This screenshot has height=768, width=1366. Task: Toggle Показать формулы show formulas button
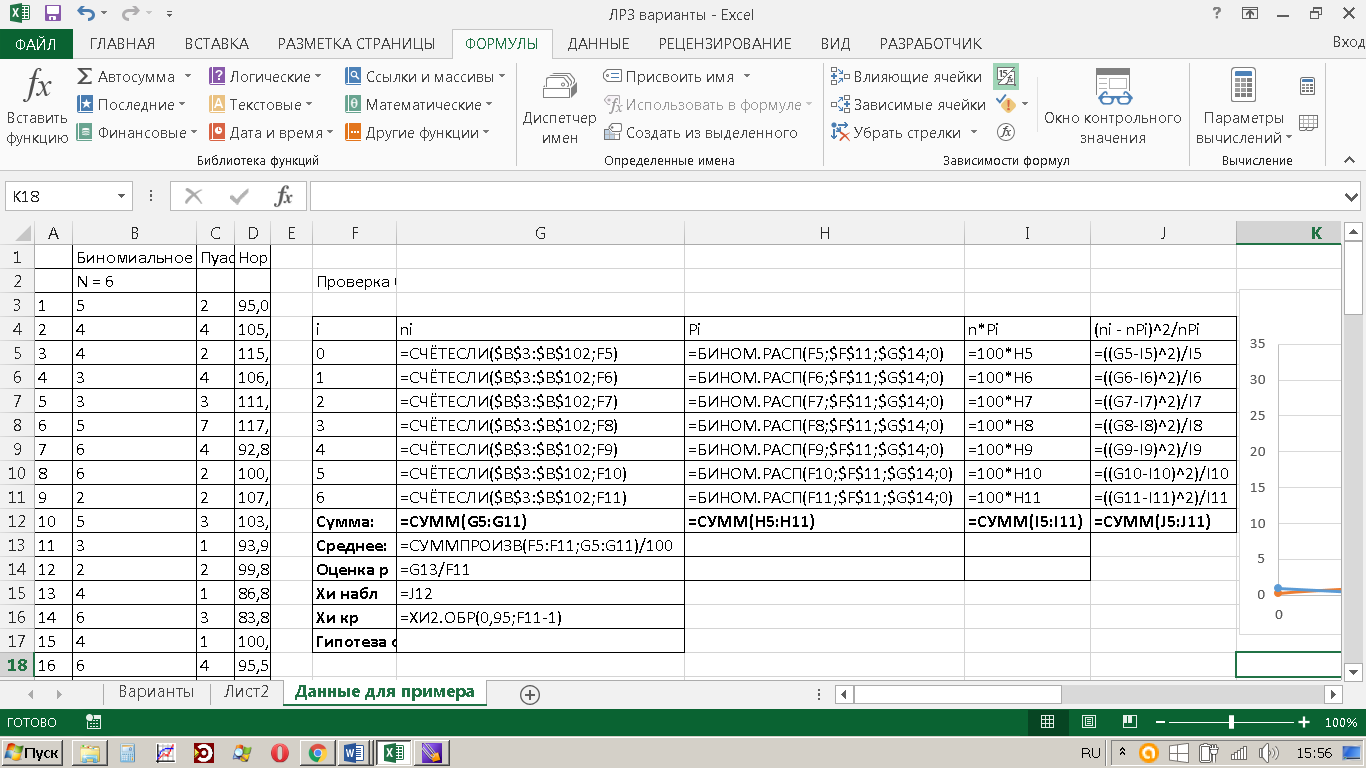click(1006, 76)
